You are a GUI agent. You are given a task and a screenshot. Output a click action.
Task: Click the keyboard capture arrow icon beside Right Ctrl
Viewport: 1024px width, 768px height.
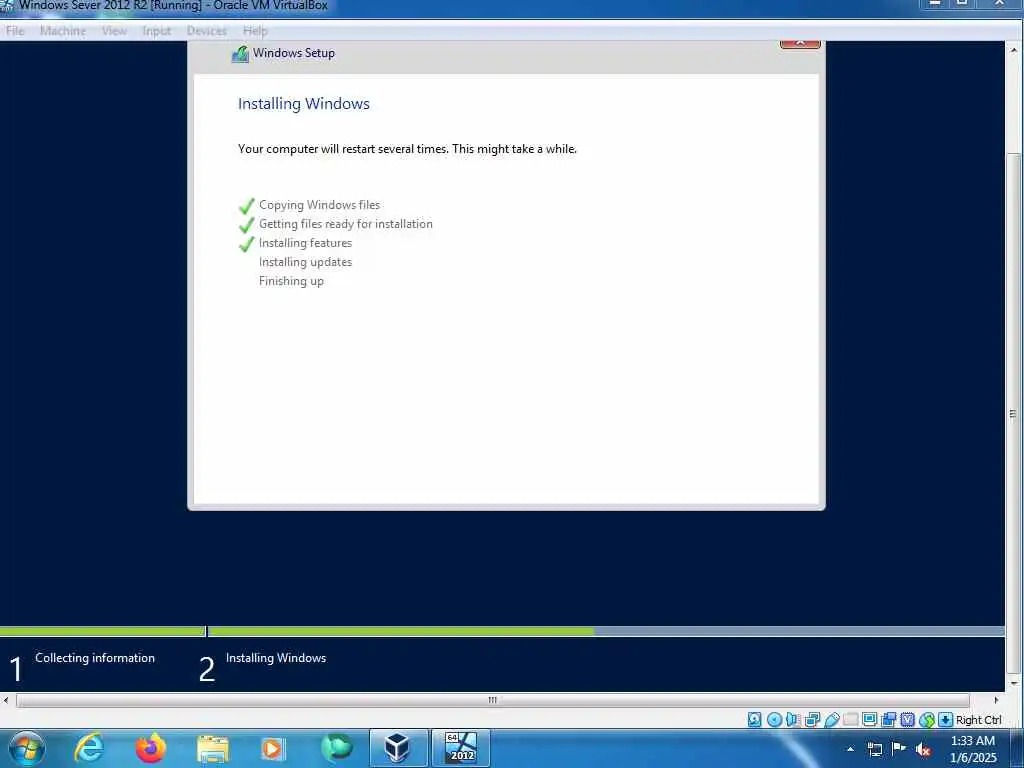[945, 720]
